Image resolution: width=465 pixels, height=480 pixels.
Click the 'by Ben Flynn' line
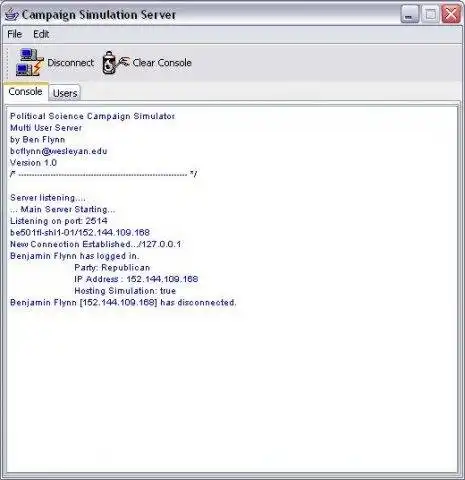[38, 140]
